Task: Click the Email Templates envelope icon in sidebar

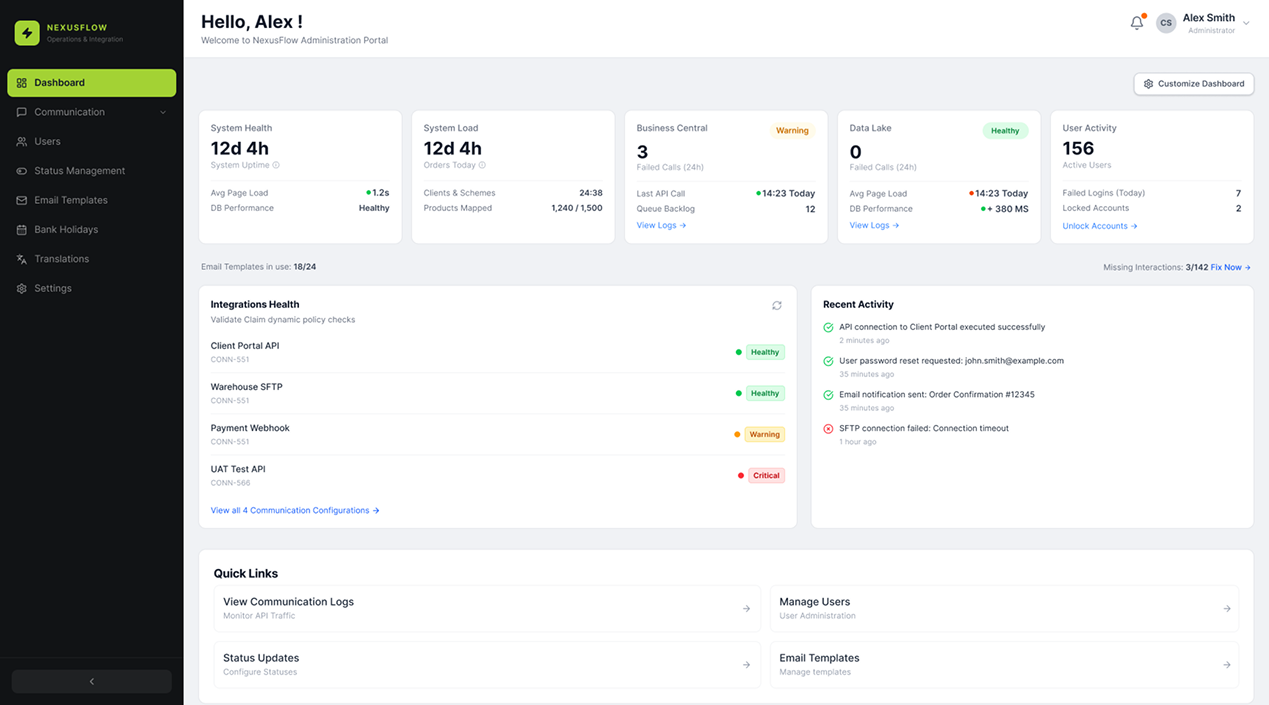Action: click(22, 200)
